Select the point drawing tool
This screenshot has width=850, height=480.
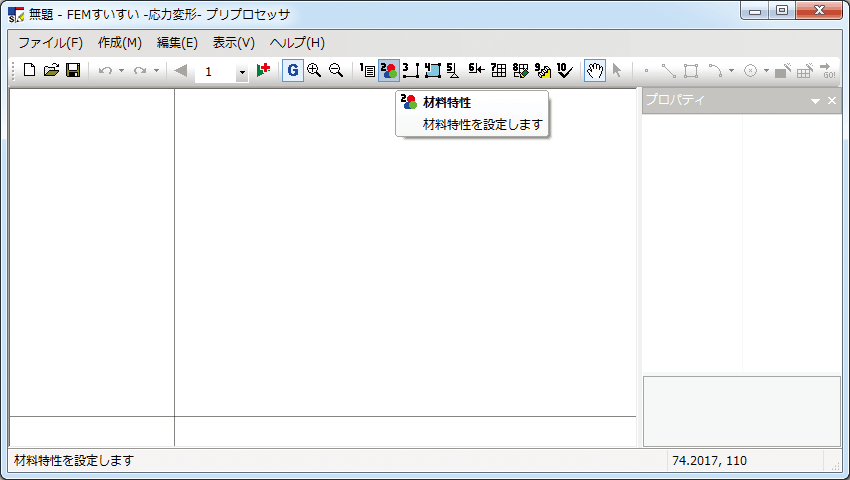click(646, 71)
